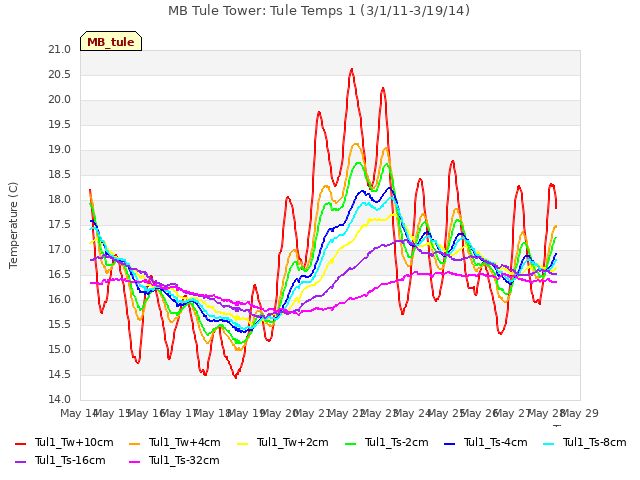Image resolution: width=640 pixels, height=480 pixels.
Task: Click the 19.0 y-axis tick label
Action: pos(60,150)
